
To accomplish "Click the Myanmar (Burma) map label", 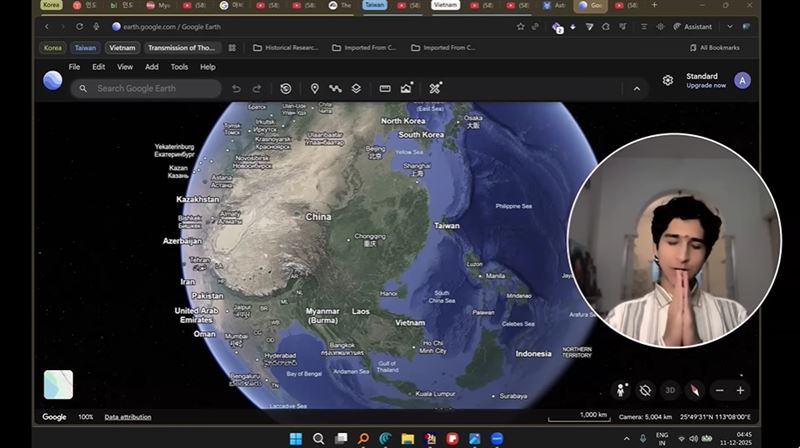I will pos(322,316).
